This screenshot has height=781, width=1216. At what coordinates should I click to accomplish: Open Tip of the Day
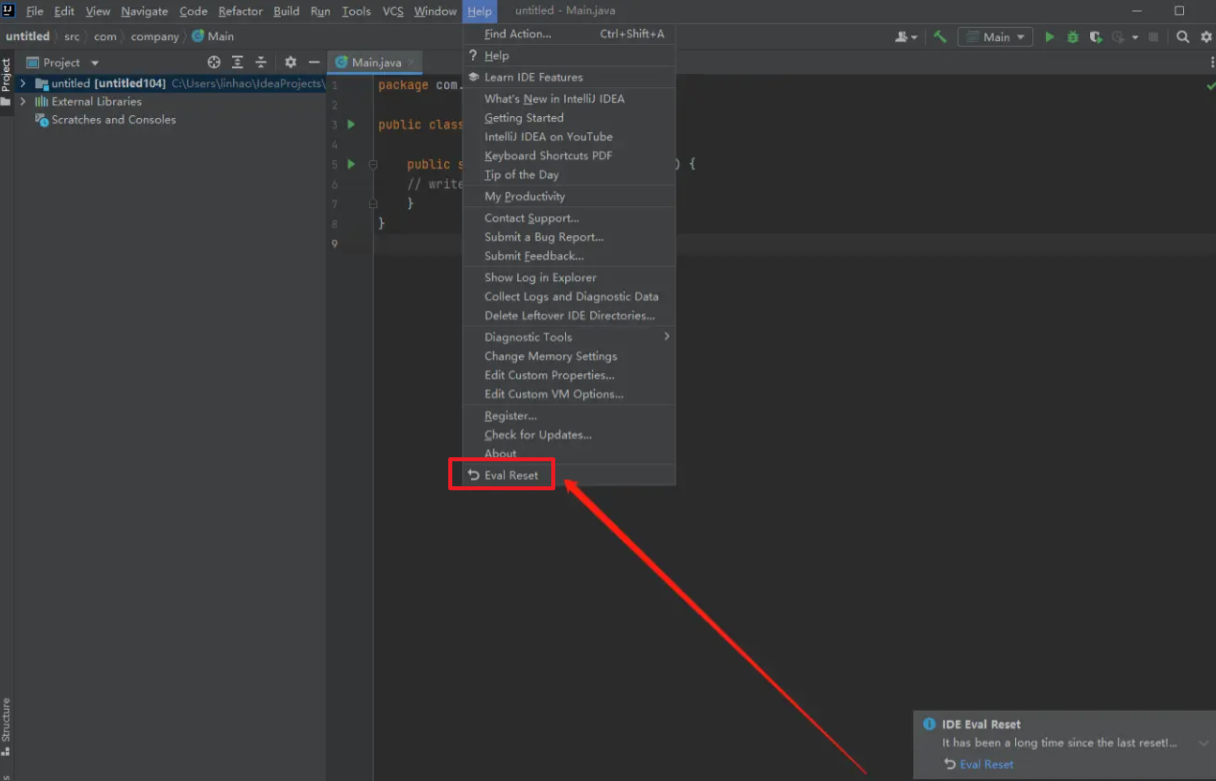coord(569,175)
